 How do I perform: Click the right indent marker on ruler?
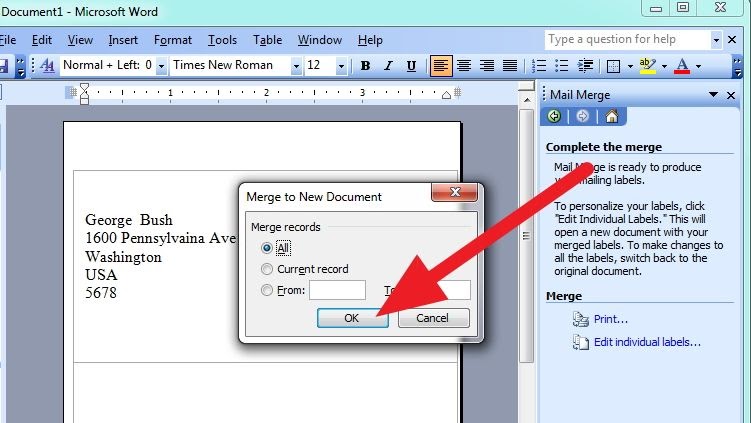(x=446, y=95)
